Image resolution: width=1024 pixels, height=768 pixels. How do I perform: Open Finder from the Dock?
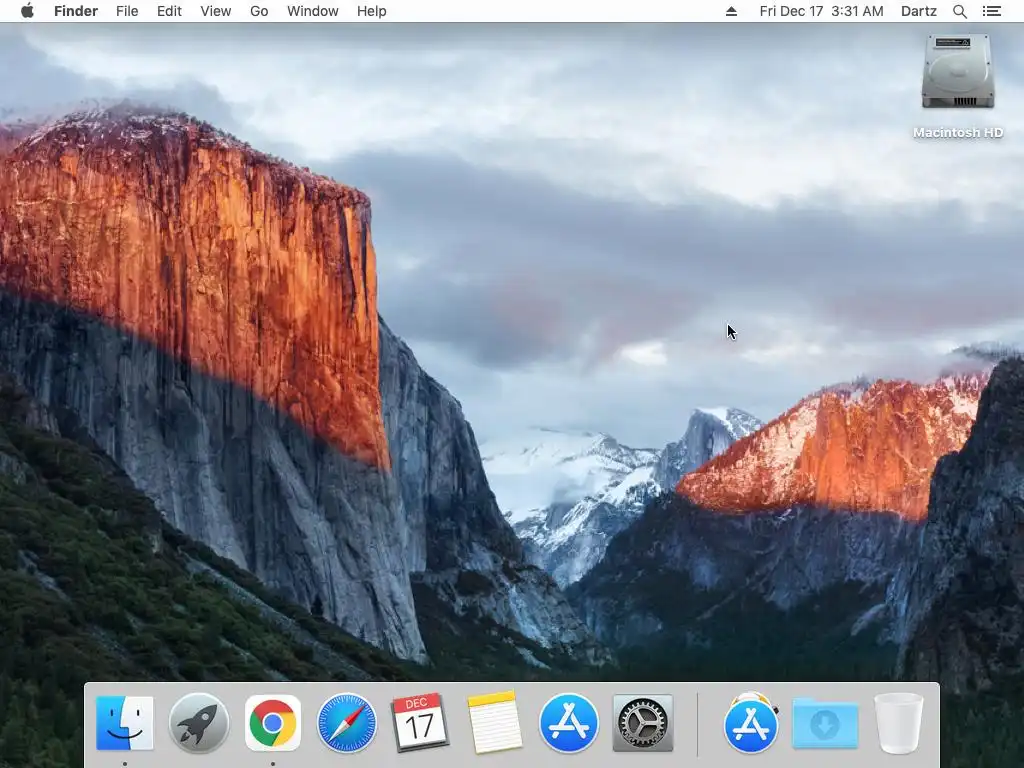pyautogui.click(x=125, y=723)
